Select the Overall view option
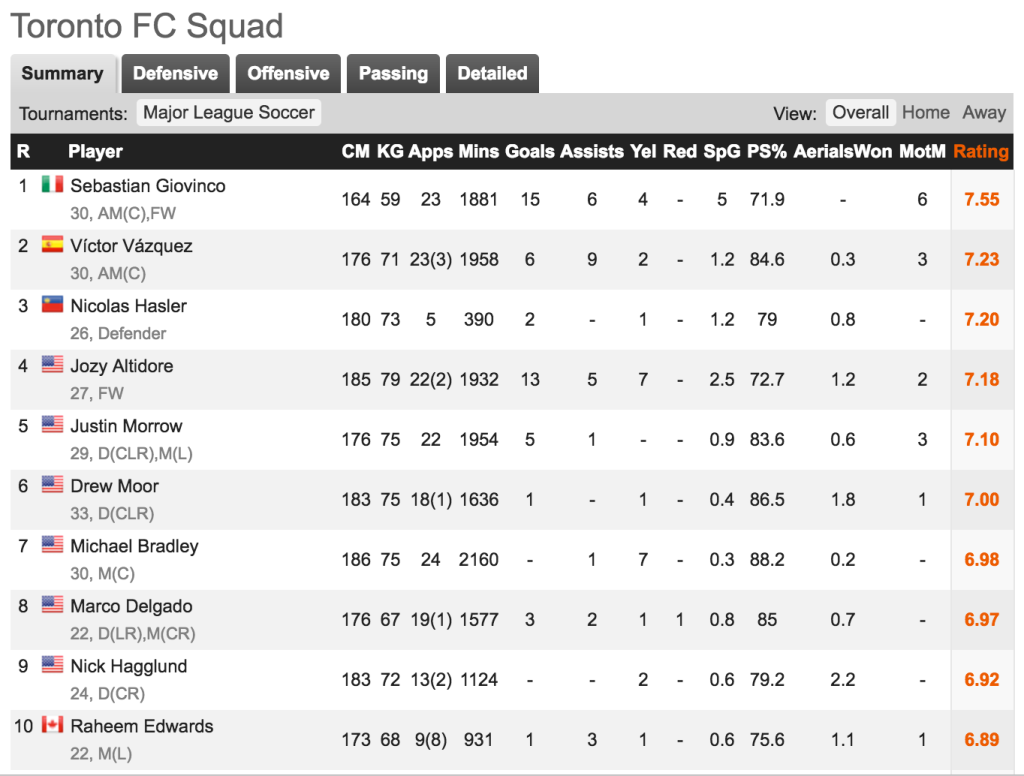1024x776 pixels. [860, 112]
